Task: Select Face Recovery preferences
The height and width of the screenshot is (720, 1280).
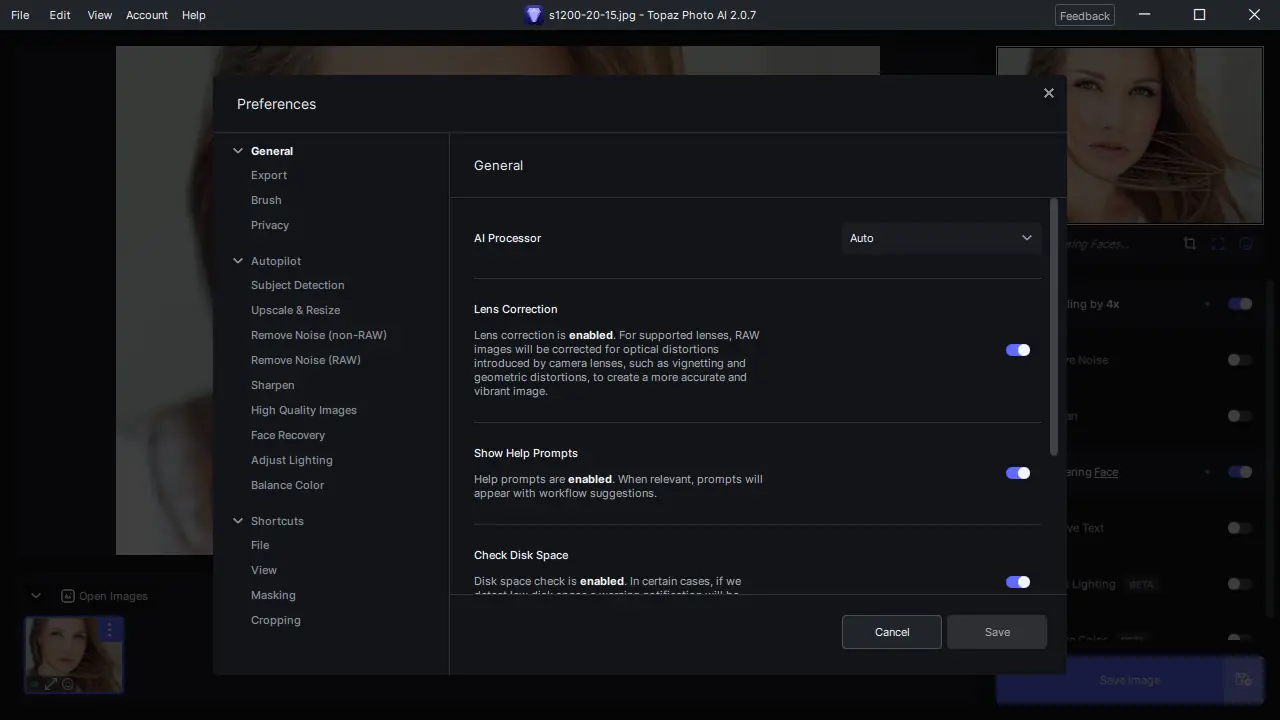Action: tap(288, 435)
